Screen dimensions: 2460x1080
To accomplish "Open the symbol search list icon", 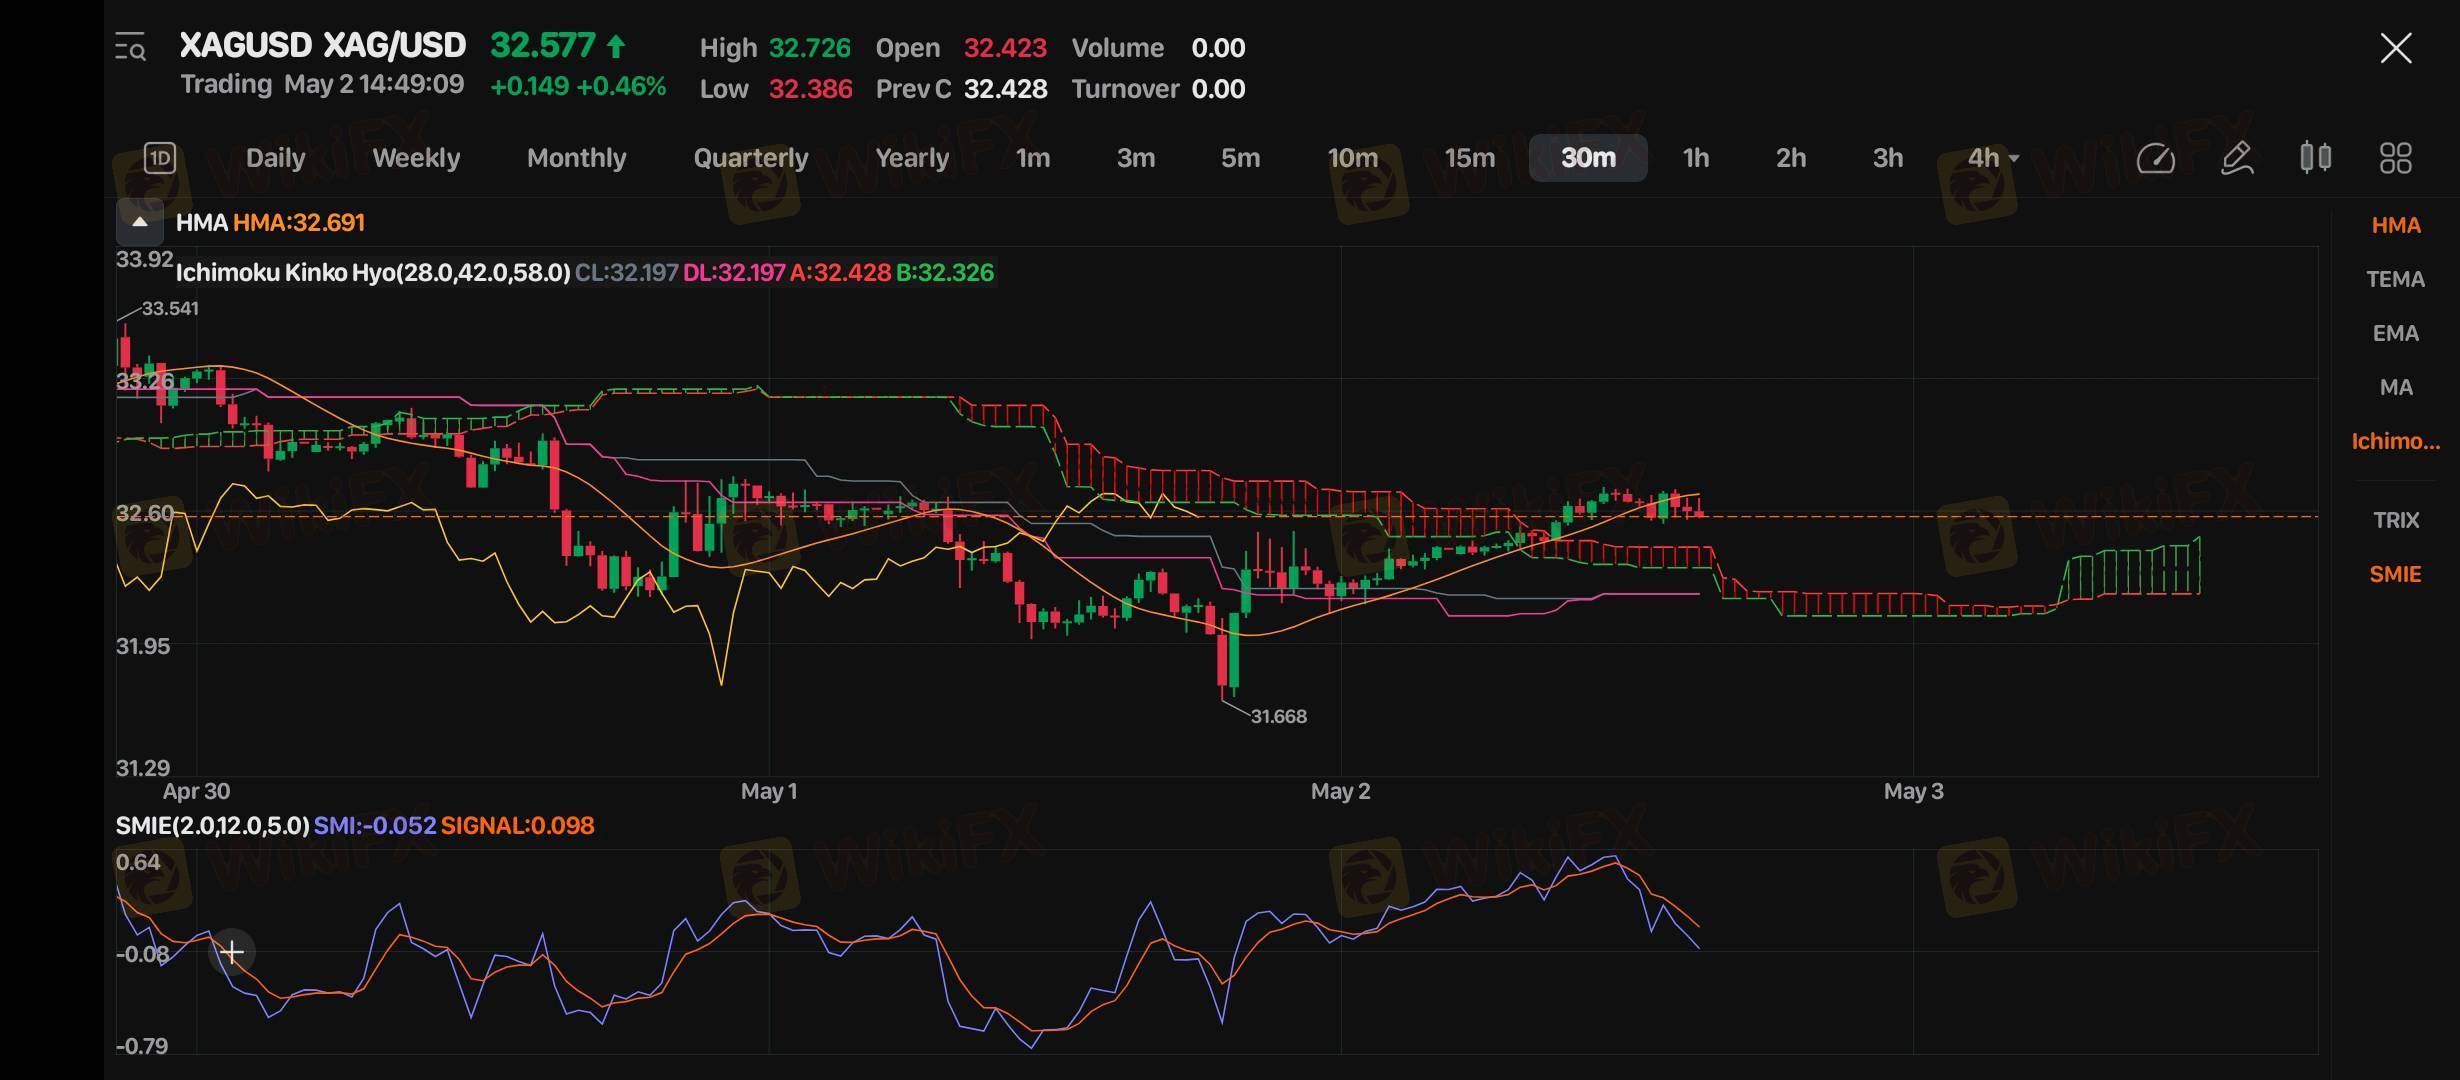I will 130,47.
